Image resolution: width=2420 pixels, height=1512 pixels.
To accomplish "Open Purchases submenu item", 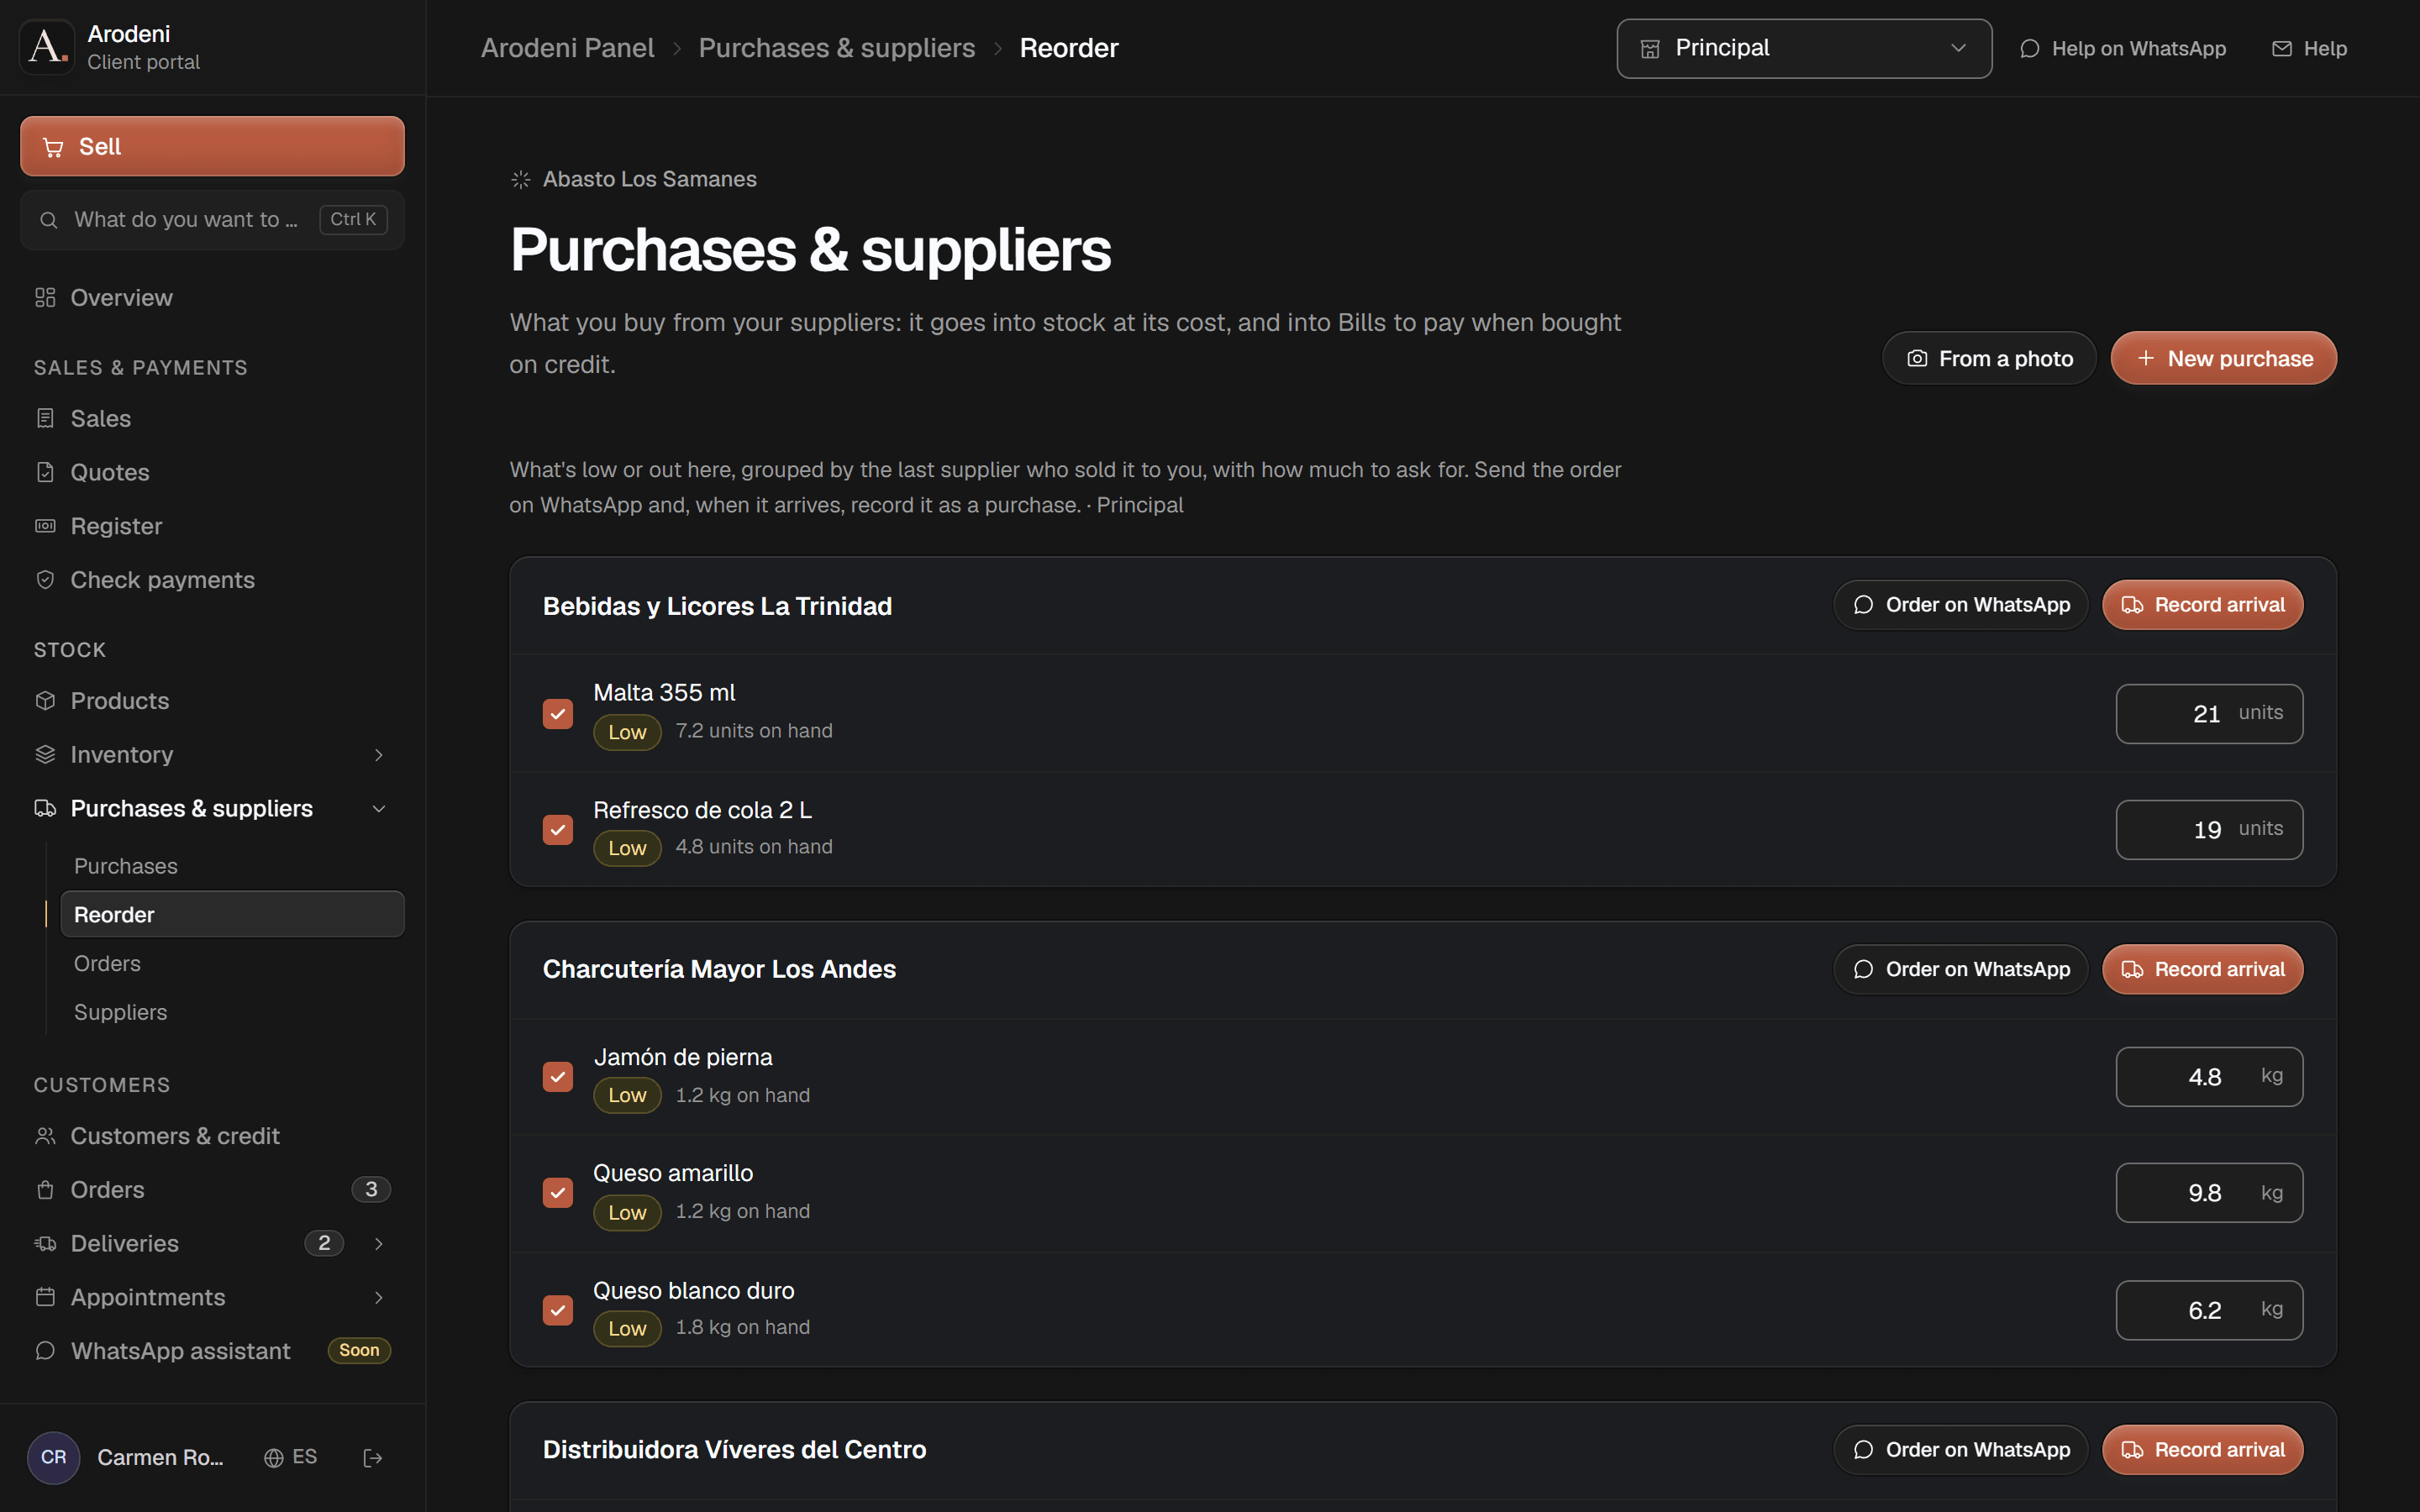I will [x=232, y=866].
